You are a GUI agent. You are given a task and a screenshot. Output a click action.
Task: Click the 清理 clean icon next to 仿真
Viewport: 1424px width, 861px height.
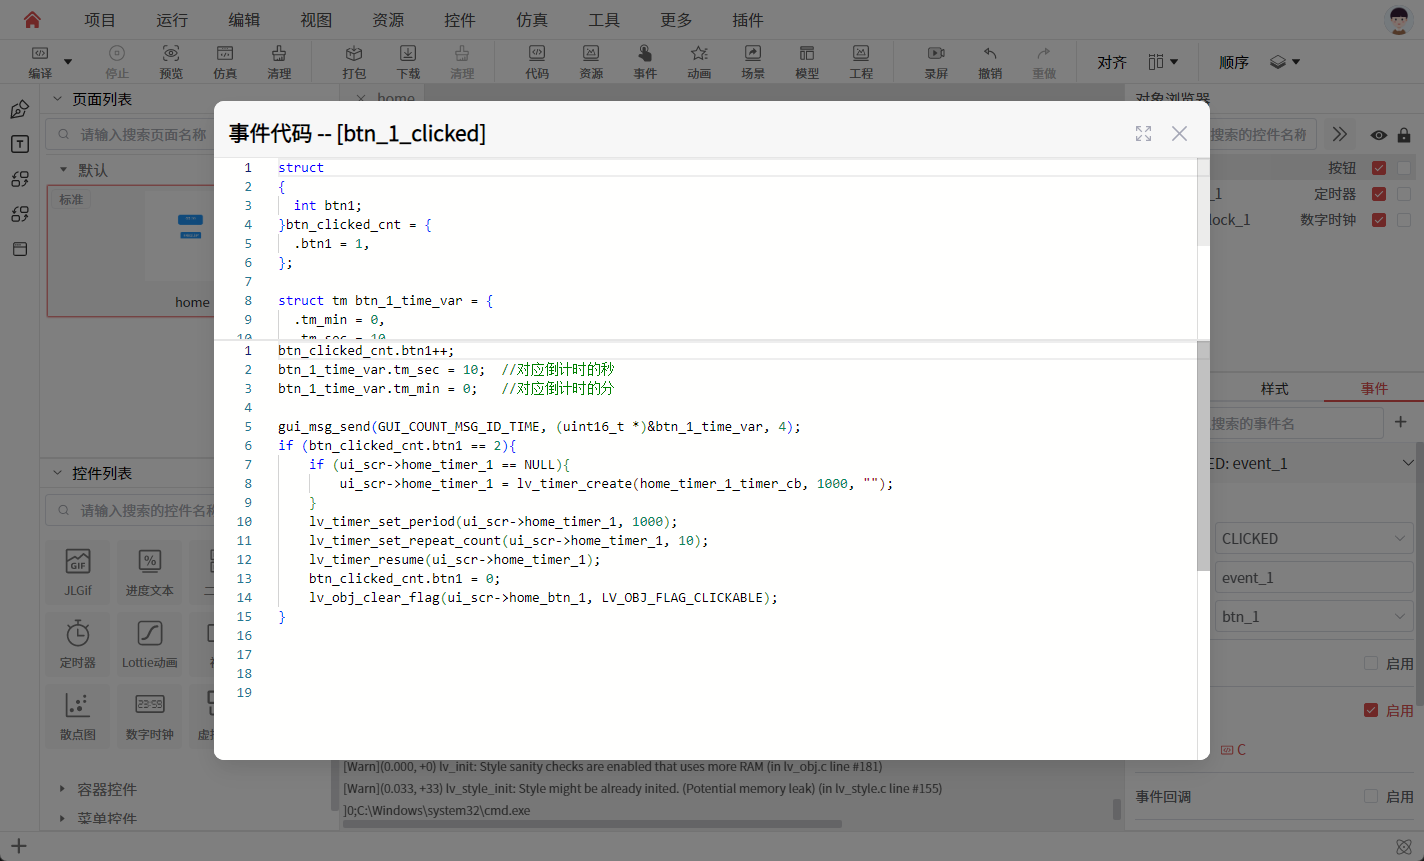(x=279, y=62)
